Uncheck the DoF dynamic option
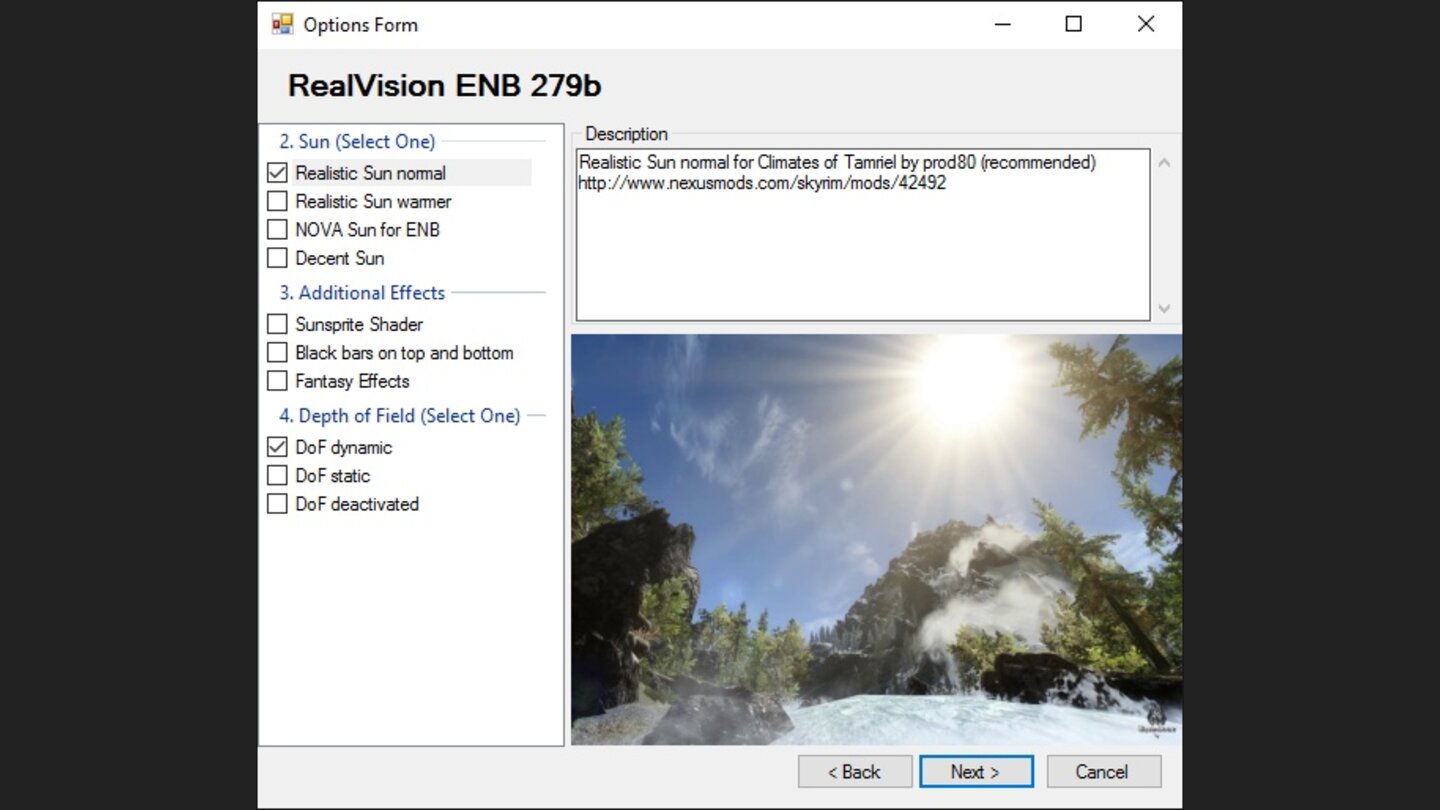 277,447
